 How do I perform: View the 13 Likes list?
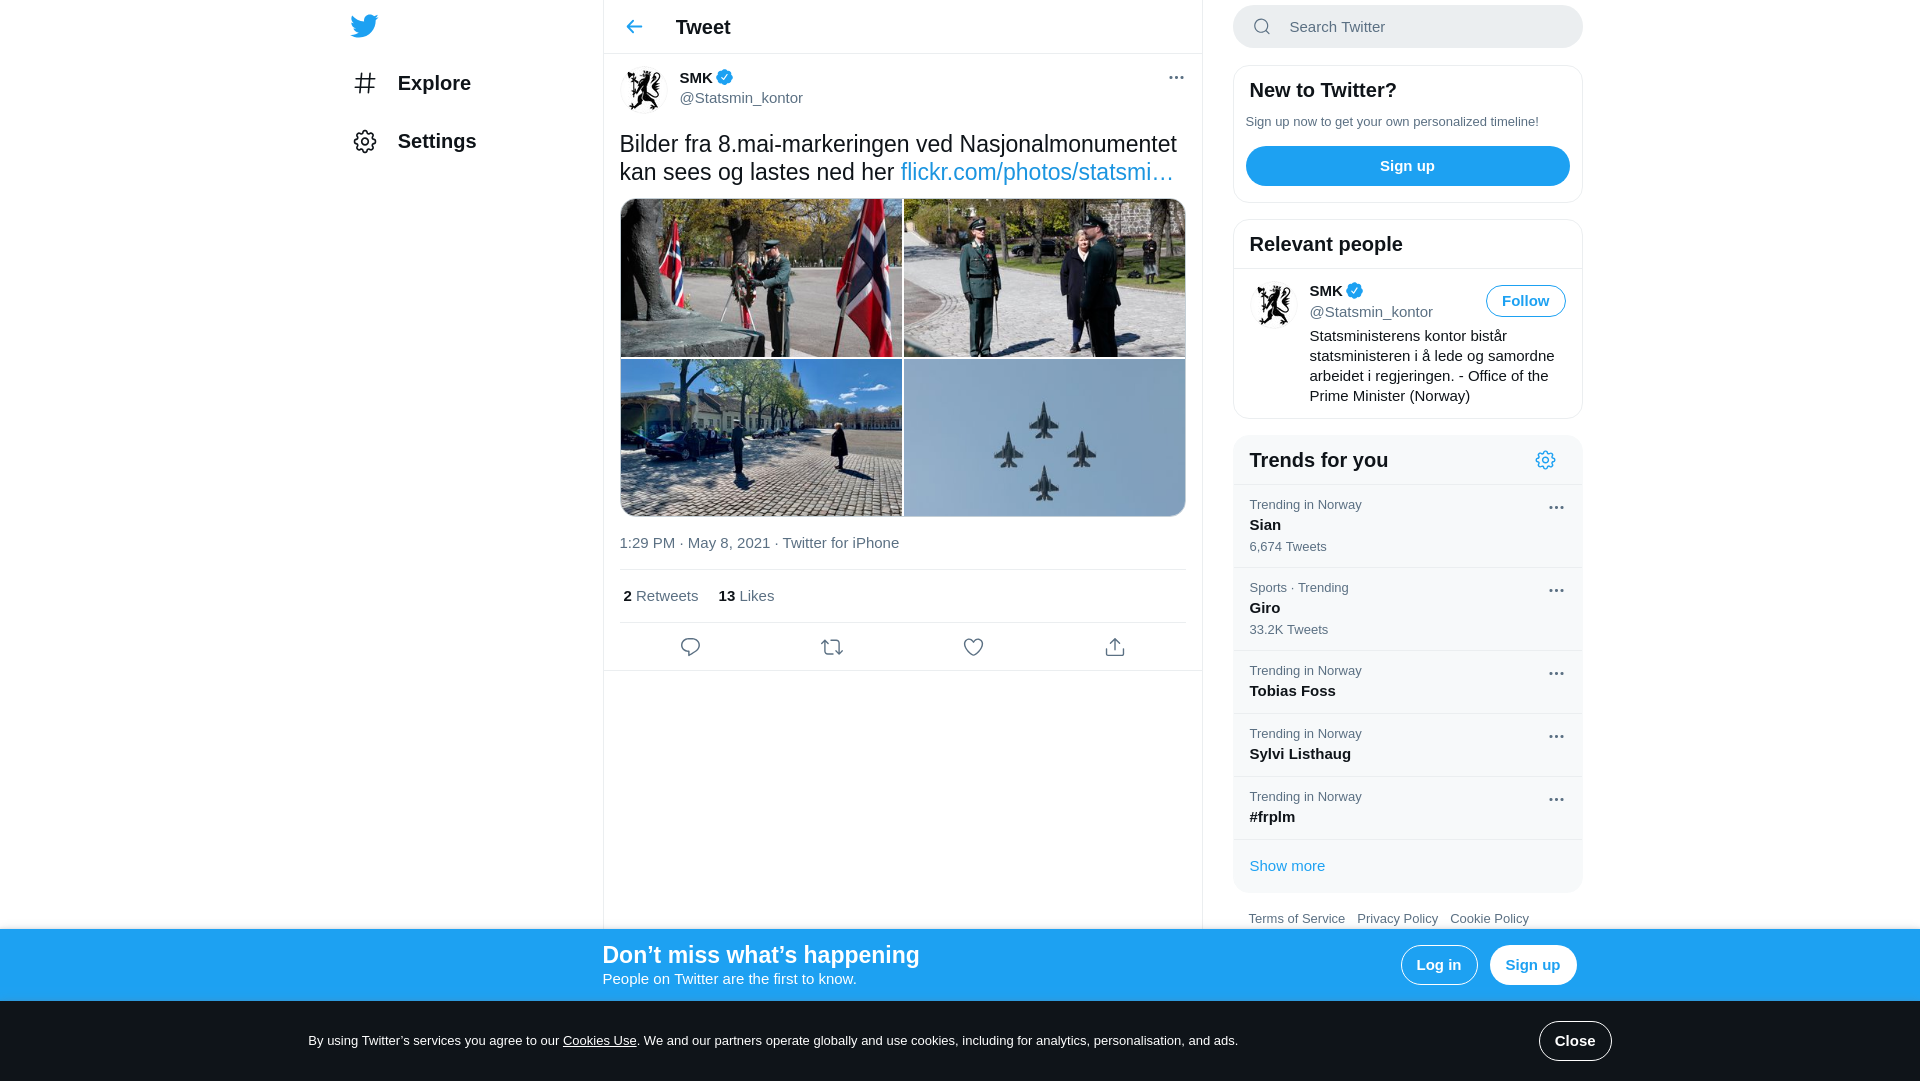pos(746,596)
